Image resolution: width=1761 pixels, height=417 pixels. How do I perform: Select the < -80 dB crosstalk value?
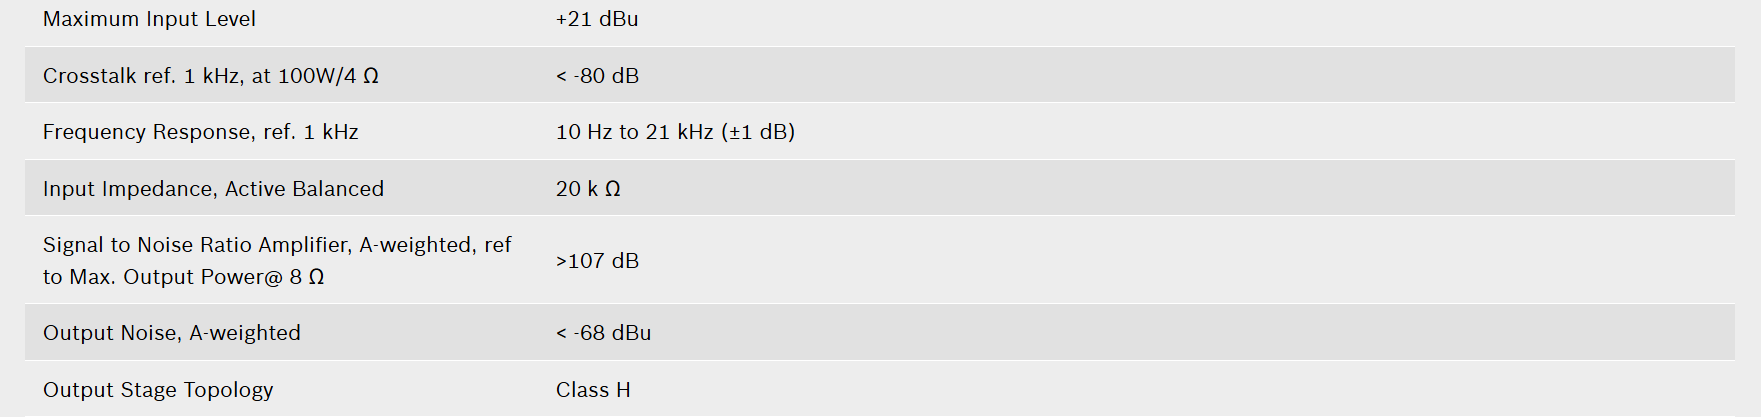click(x=597, y=76)
